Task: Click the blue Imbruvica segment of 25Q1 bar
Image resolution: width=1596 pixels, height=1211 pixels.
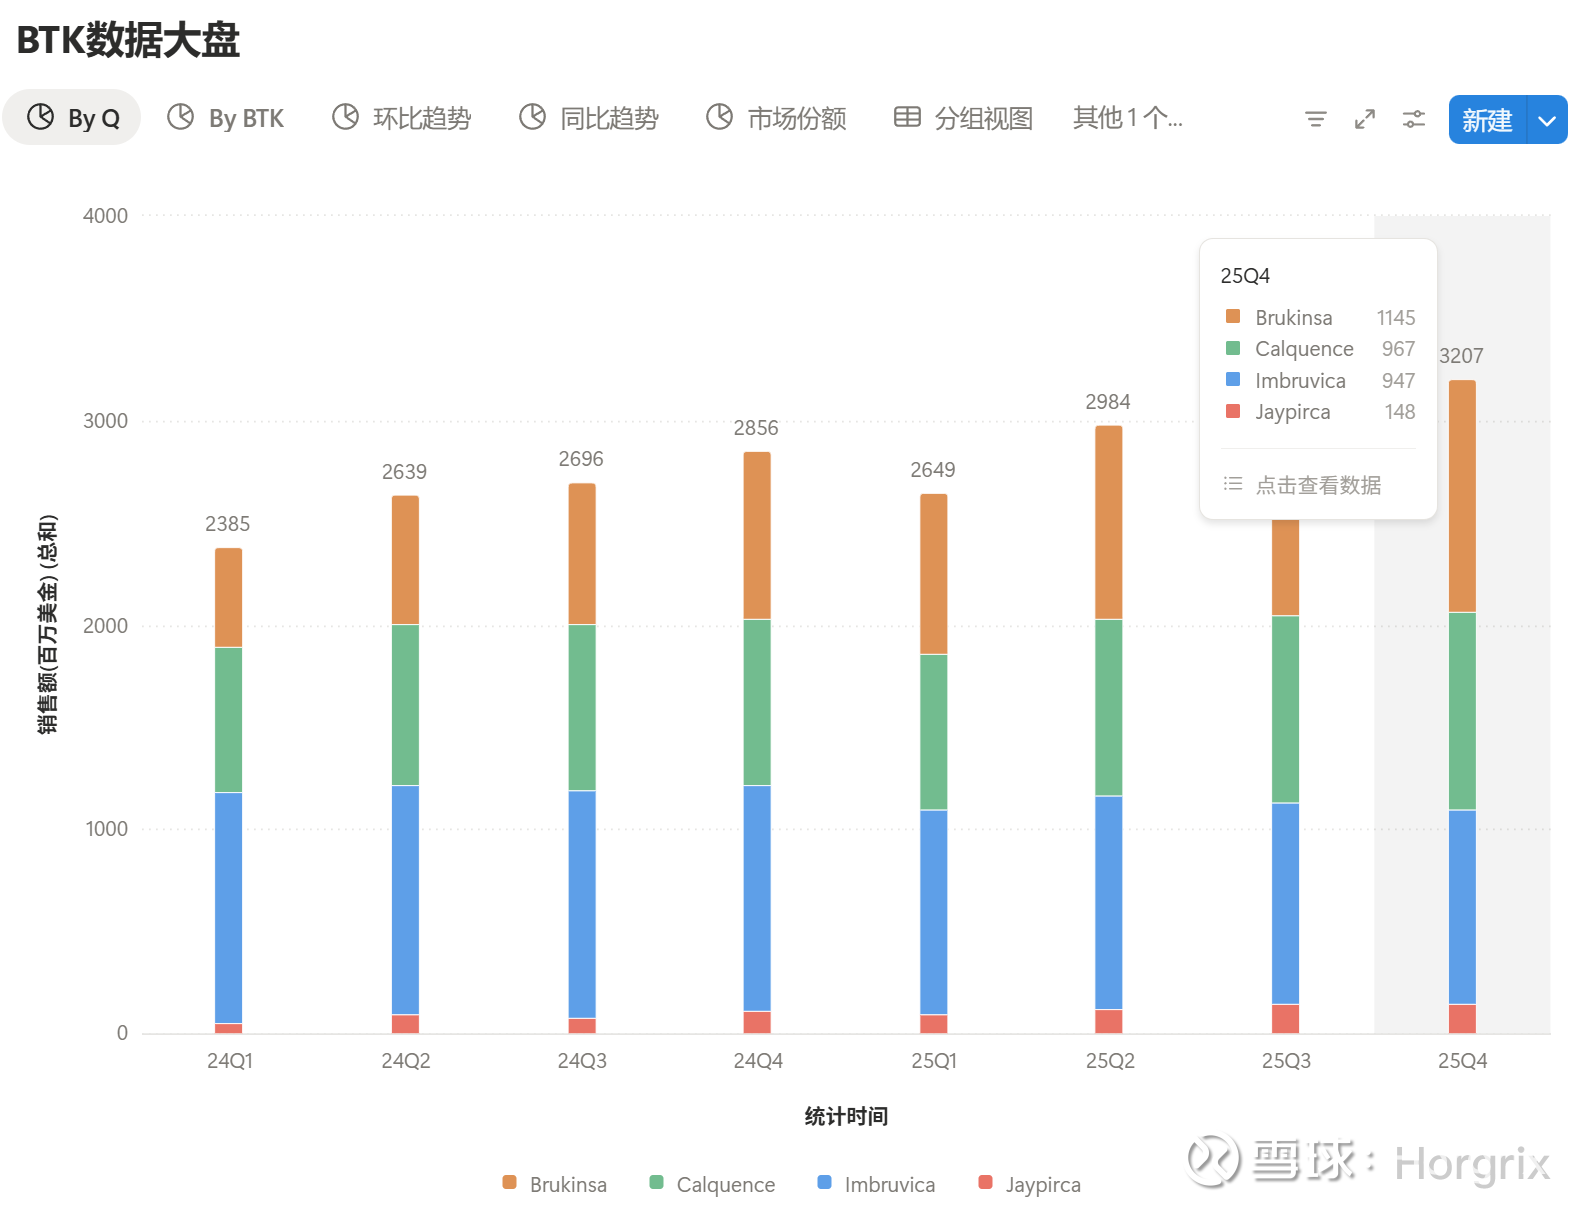Action: [934, 912]
